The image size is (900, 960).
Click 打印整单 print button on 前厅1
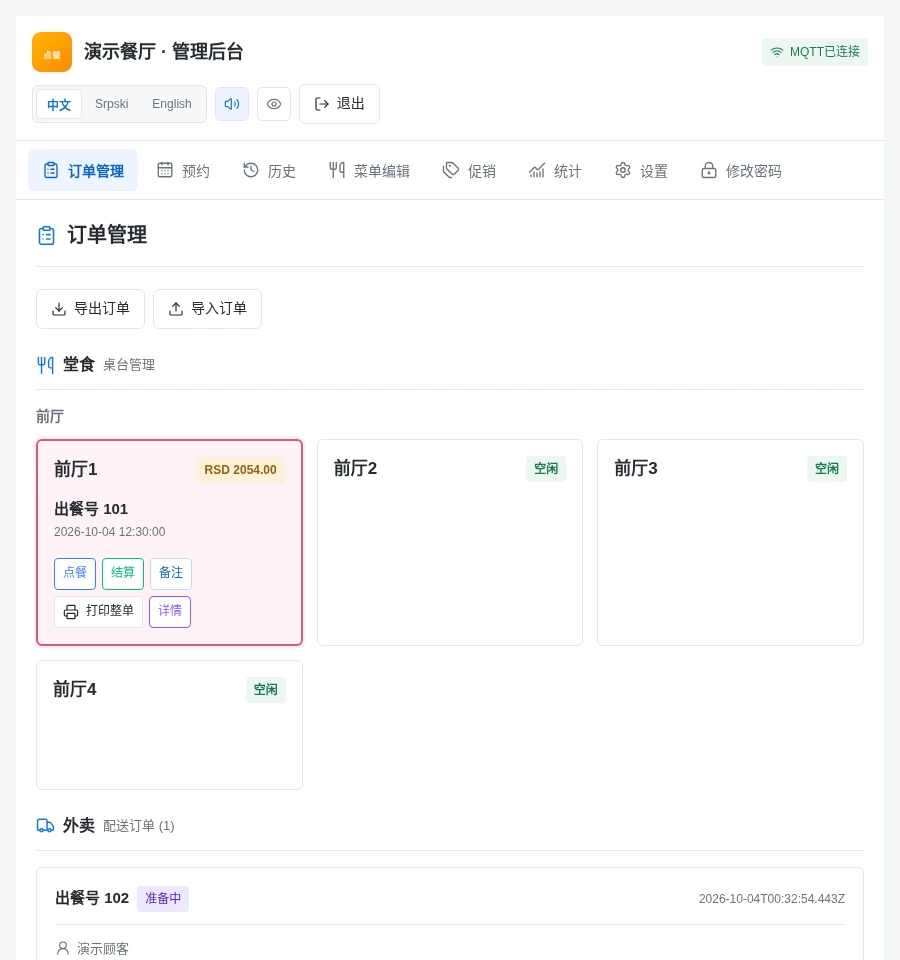pyautogui.click(x=99, y=612)
